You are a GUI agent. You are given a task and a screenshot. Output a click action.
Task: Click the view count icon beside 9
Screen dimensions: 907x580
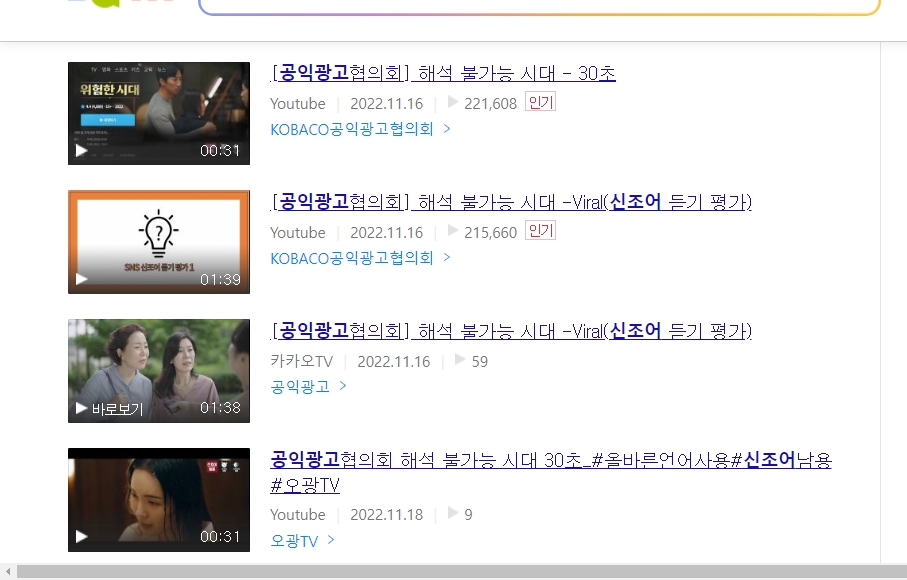pos(453,513)
